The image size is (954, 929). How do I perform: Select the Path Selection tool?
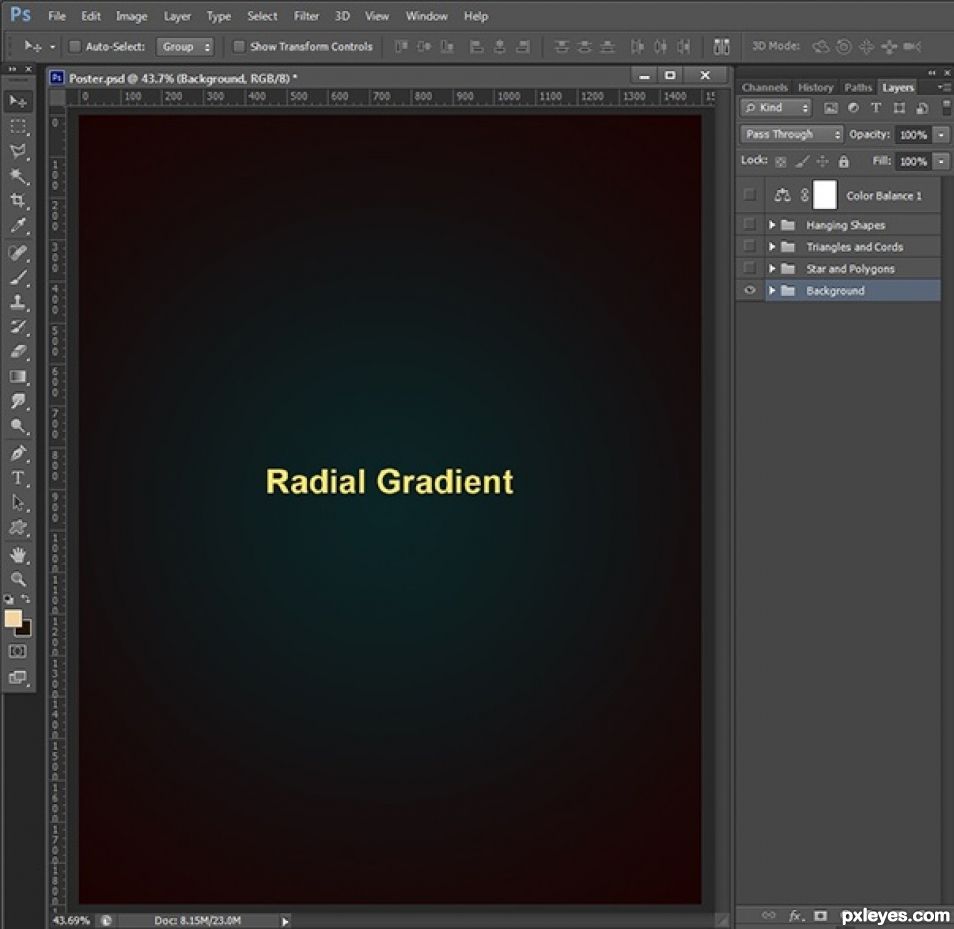click(18, 503)
